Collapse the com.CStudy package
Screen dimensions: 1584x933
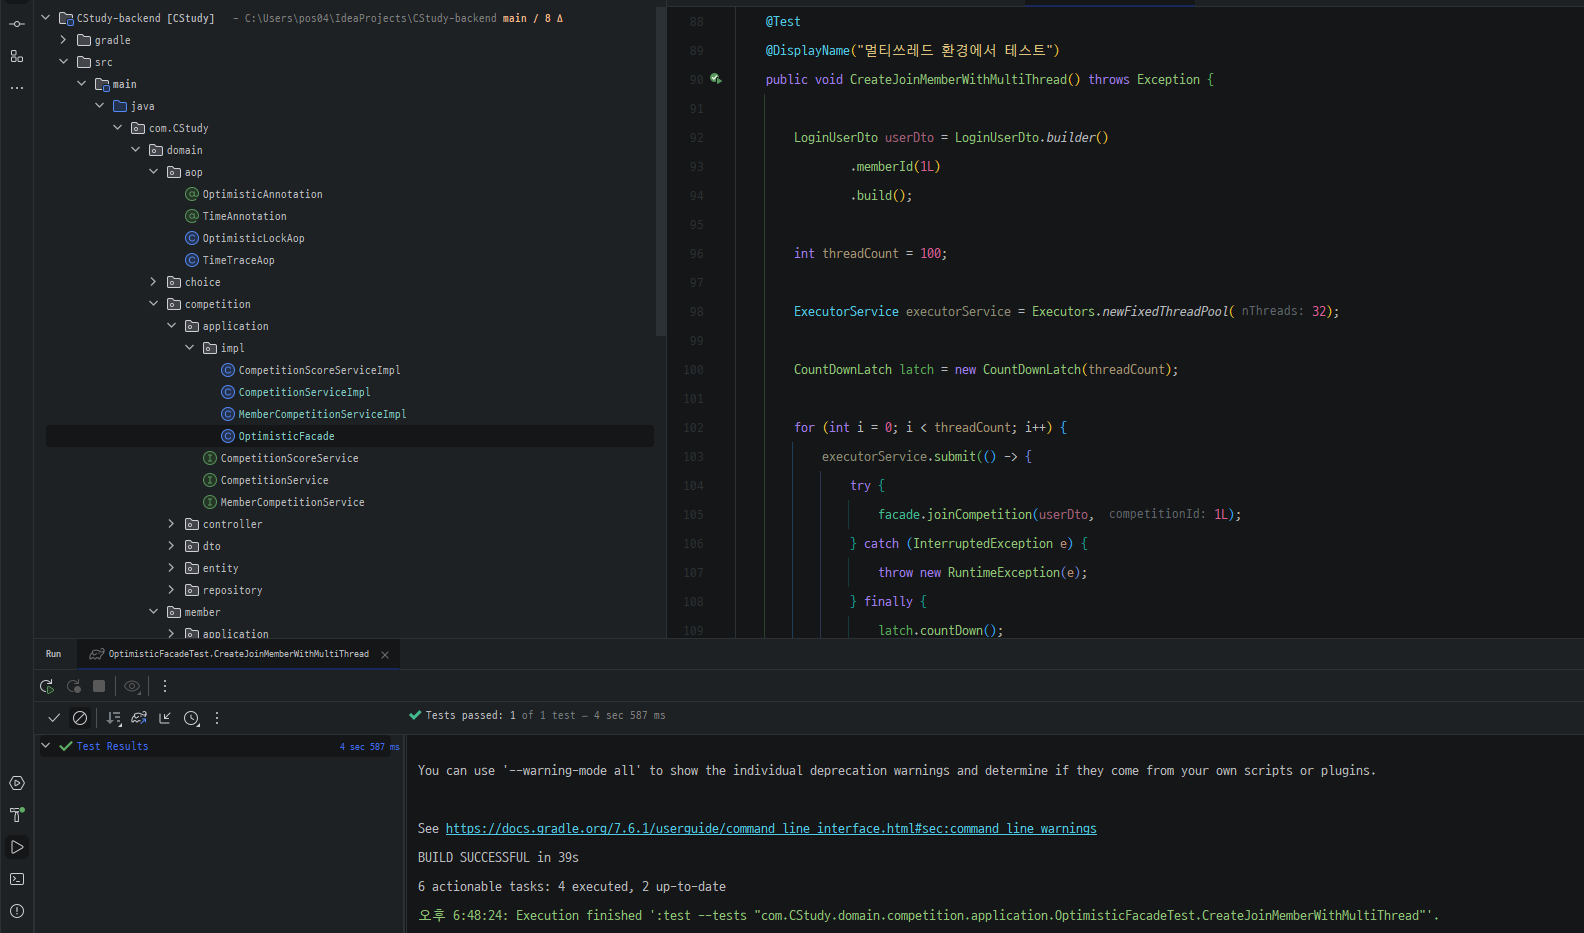[117, 128]
